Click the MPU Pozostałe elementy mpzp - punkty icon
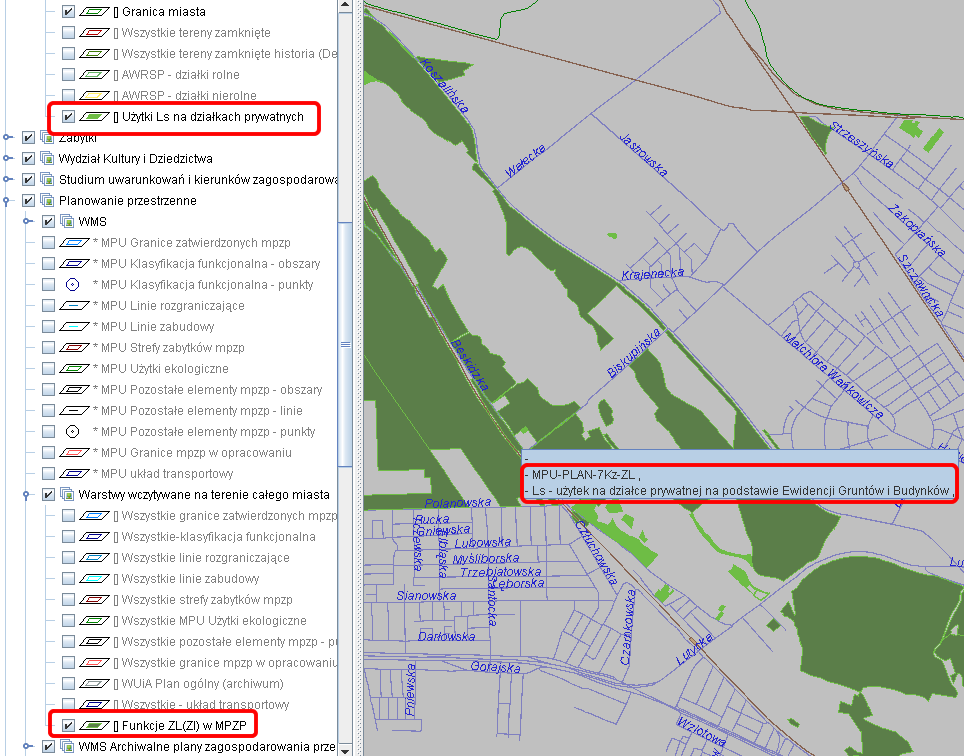The width and height of the screenshot is (964, 756). tap(72, 432)
